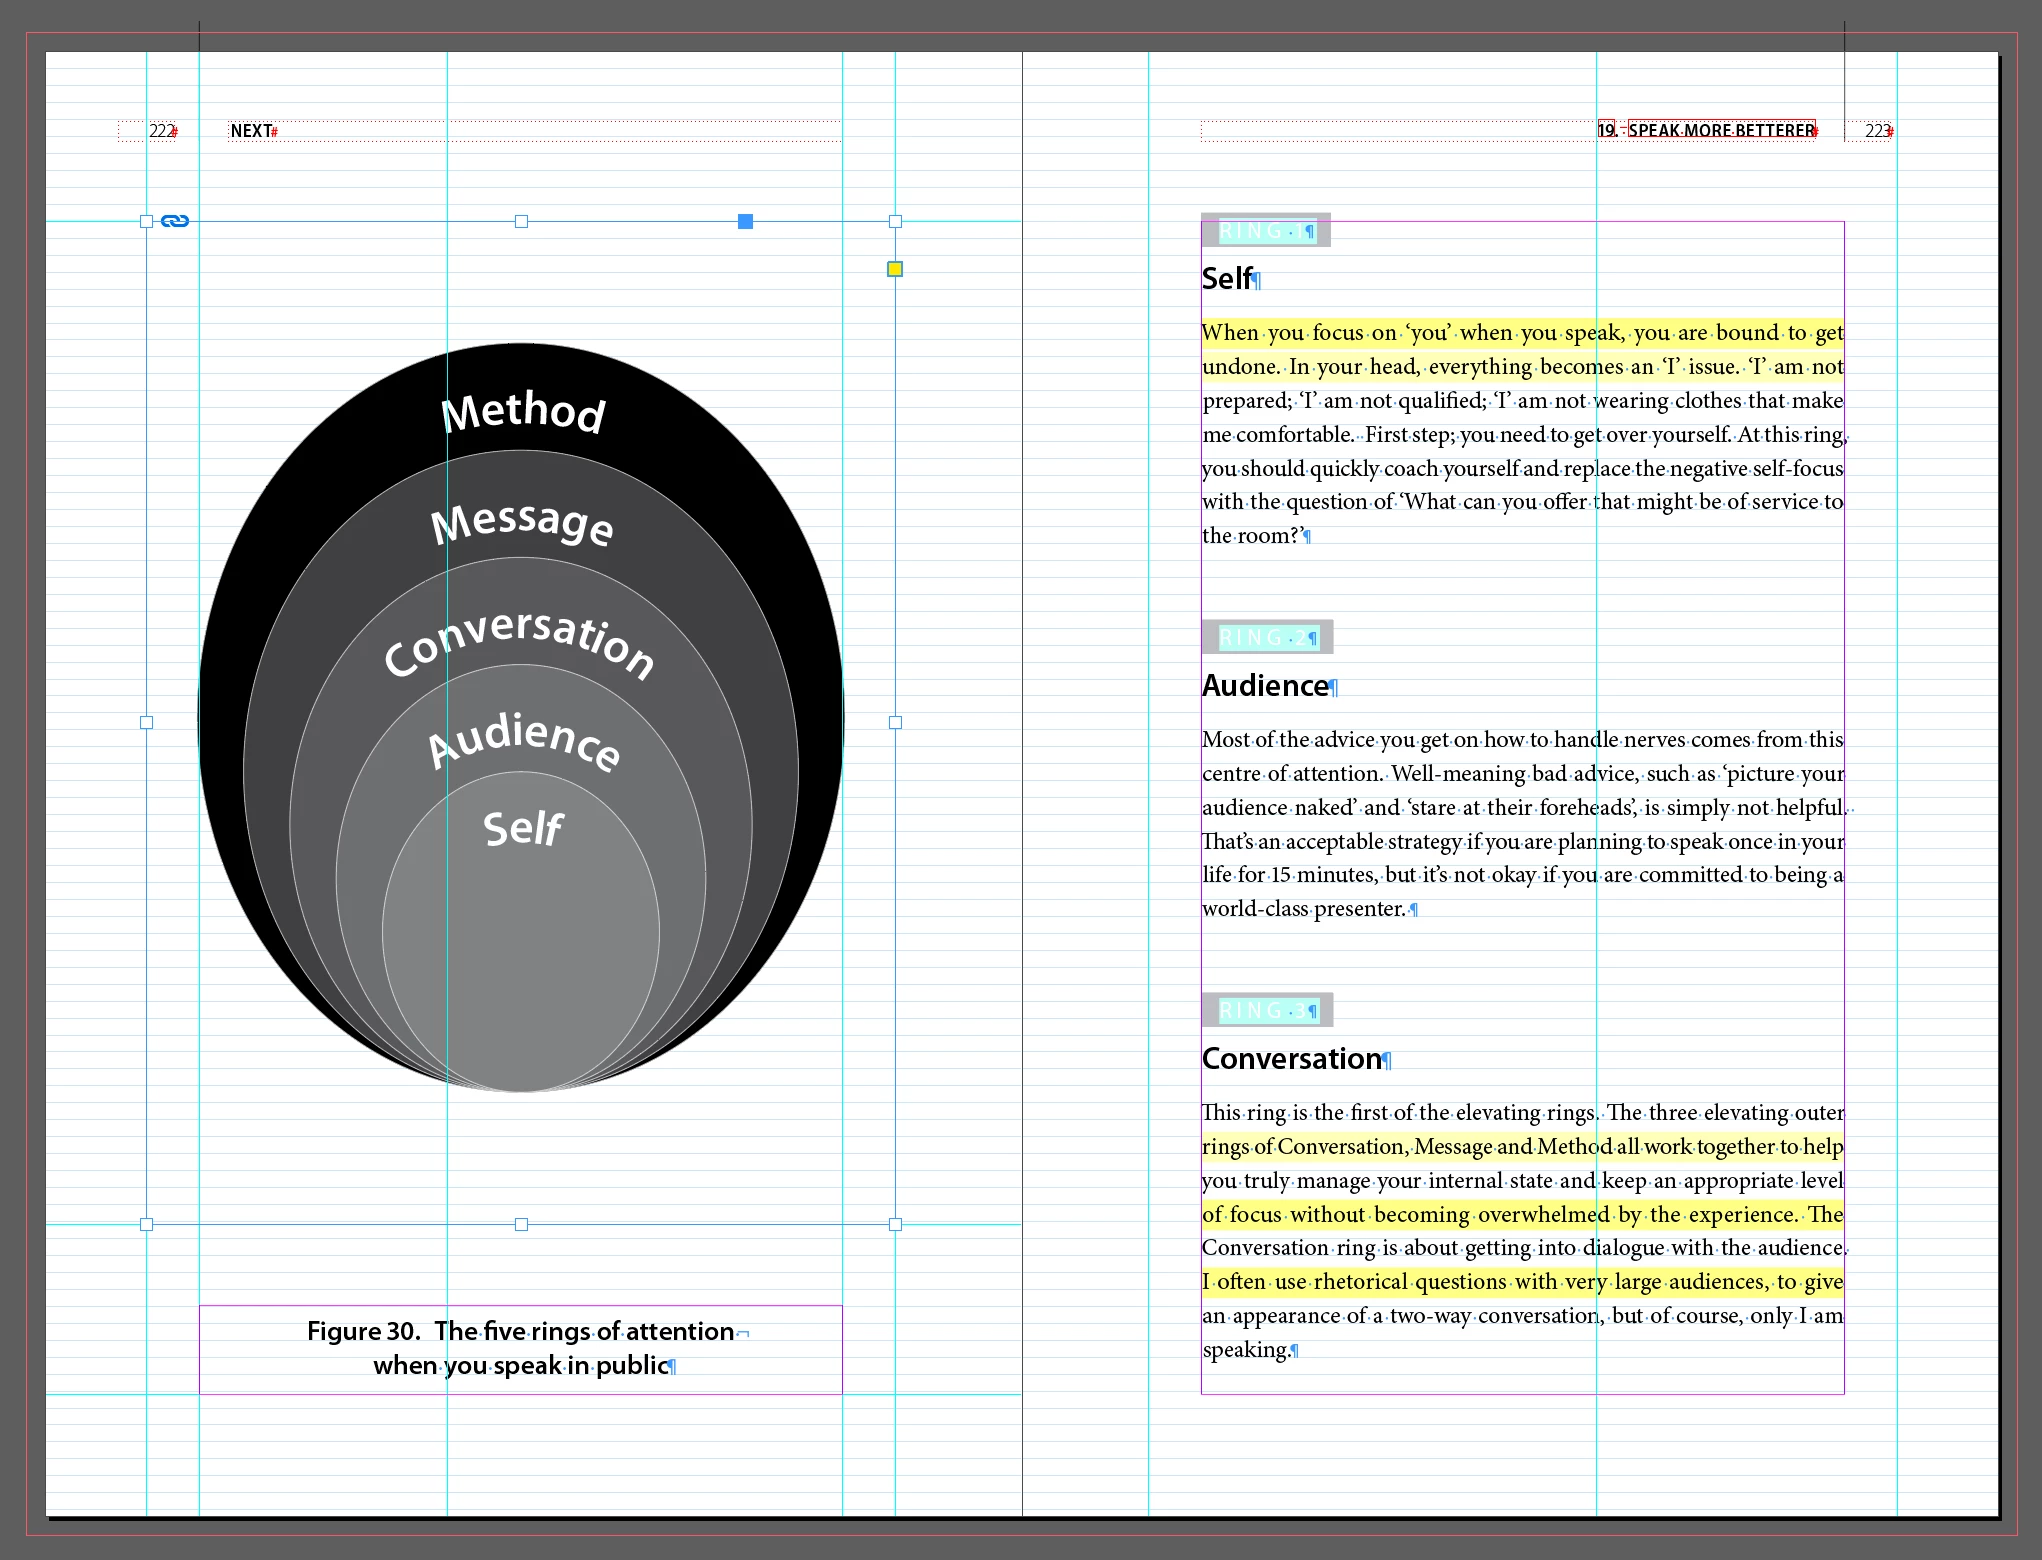
Task: Click the solid blue anchored object control square
Action: (745, 221)
